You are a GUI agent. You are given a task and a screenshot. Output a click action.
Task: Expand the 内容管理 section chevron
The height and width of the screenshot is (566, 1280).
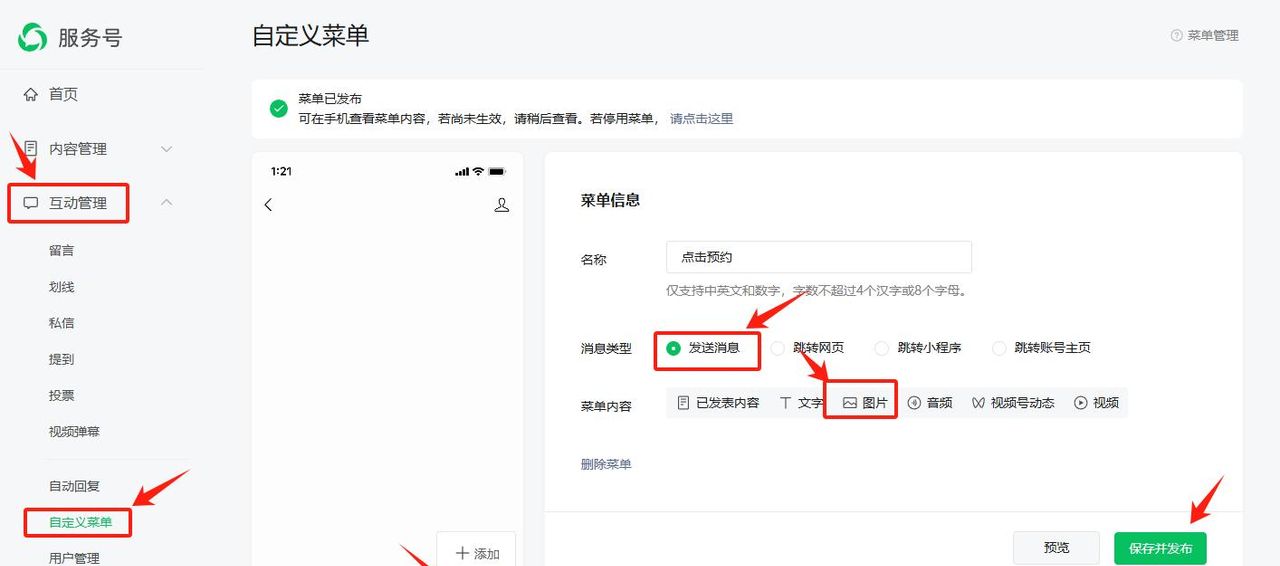pyautogui.click(x=167, y=149)
